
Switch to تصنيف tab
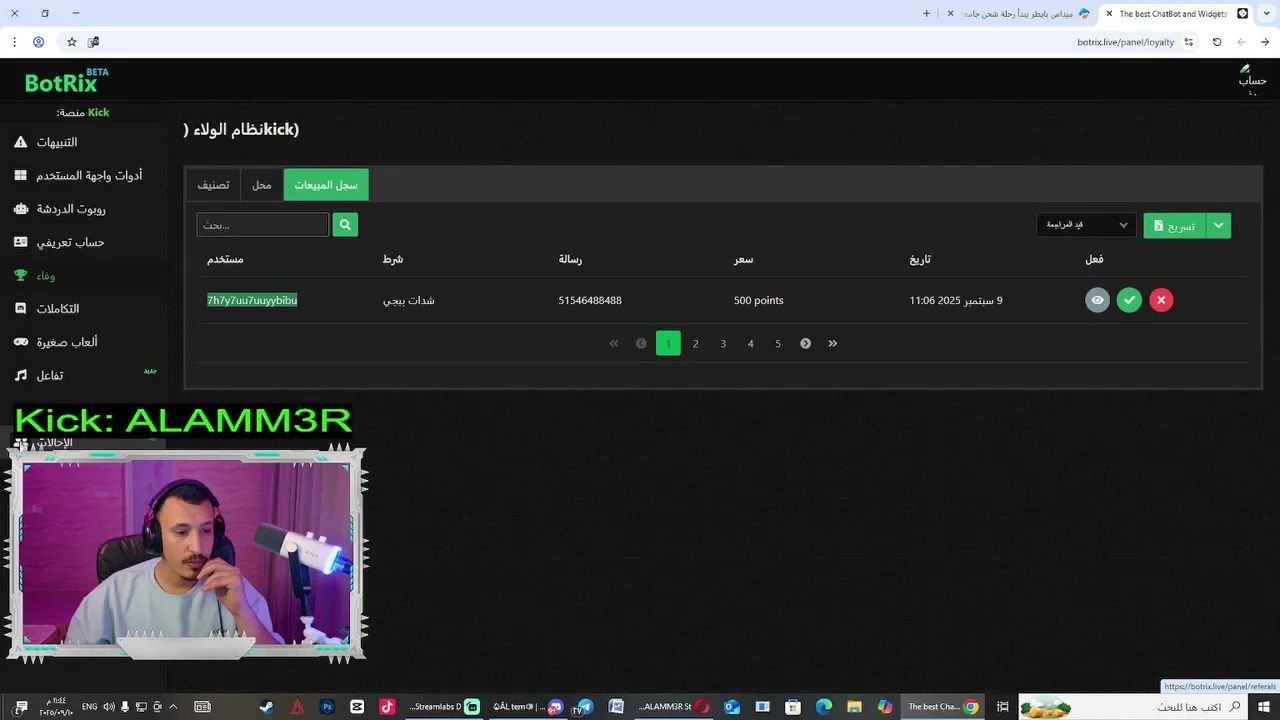(x=213, y=185)
